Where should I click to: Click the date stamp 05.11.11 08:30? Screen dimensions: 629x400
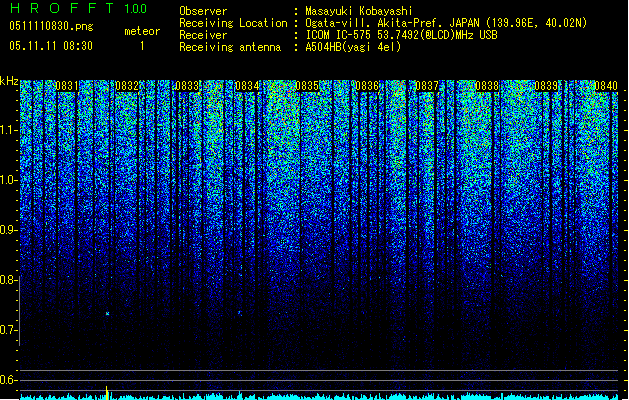pos(51,46)
